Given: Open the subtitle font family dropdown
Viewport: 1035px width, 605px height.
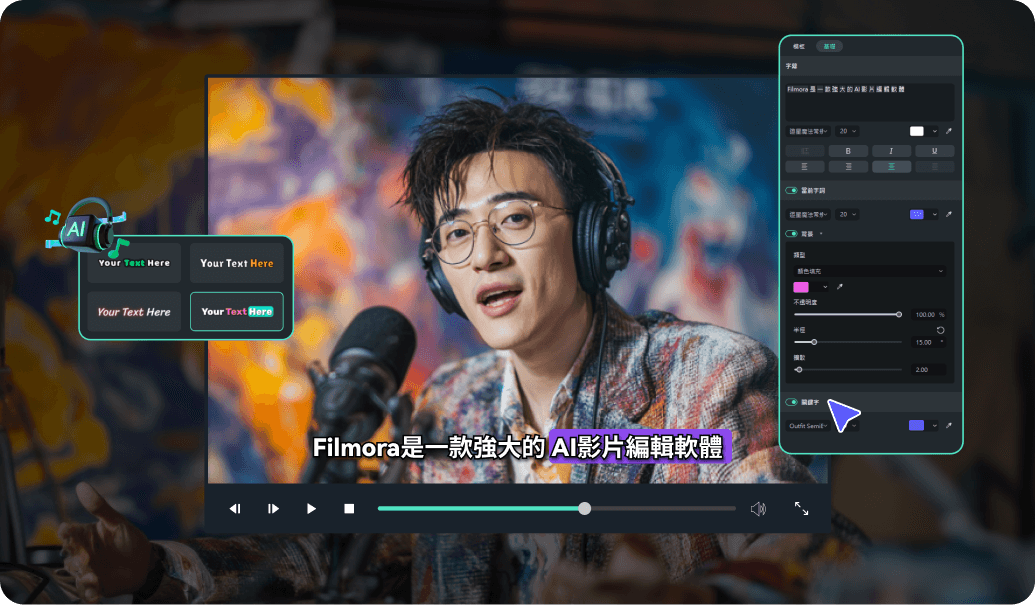Looking at the screenshot, I should (808, 131).
